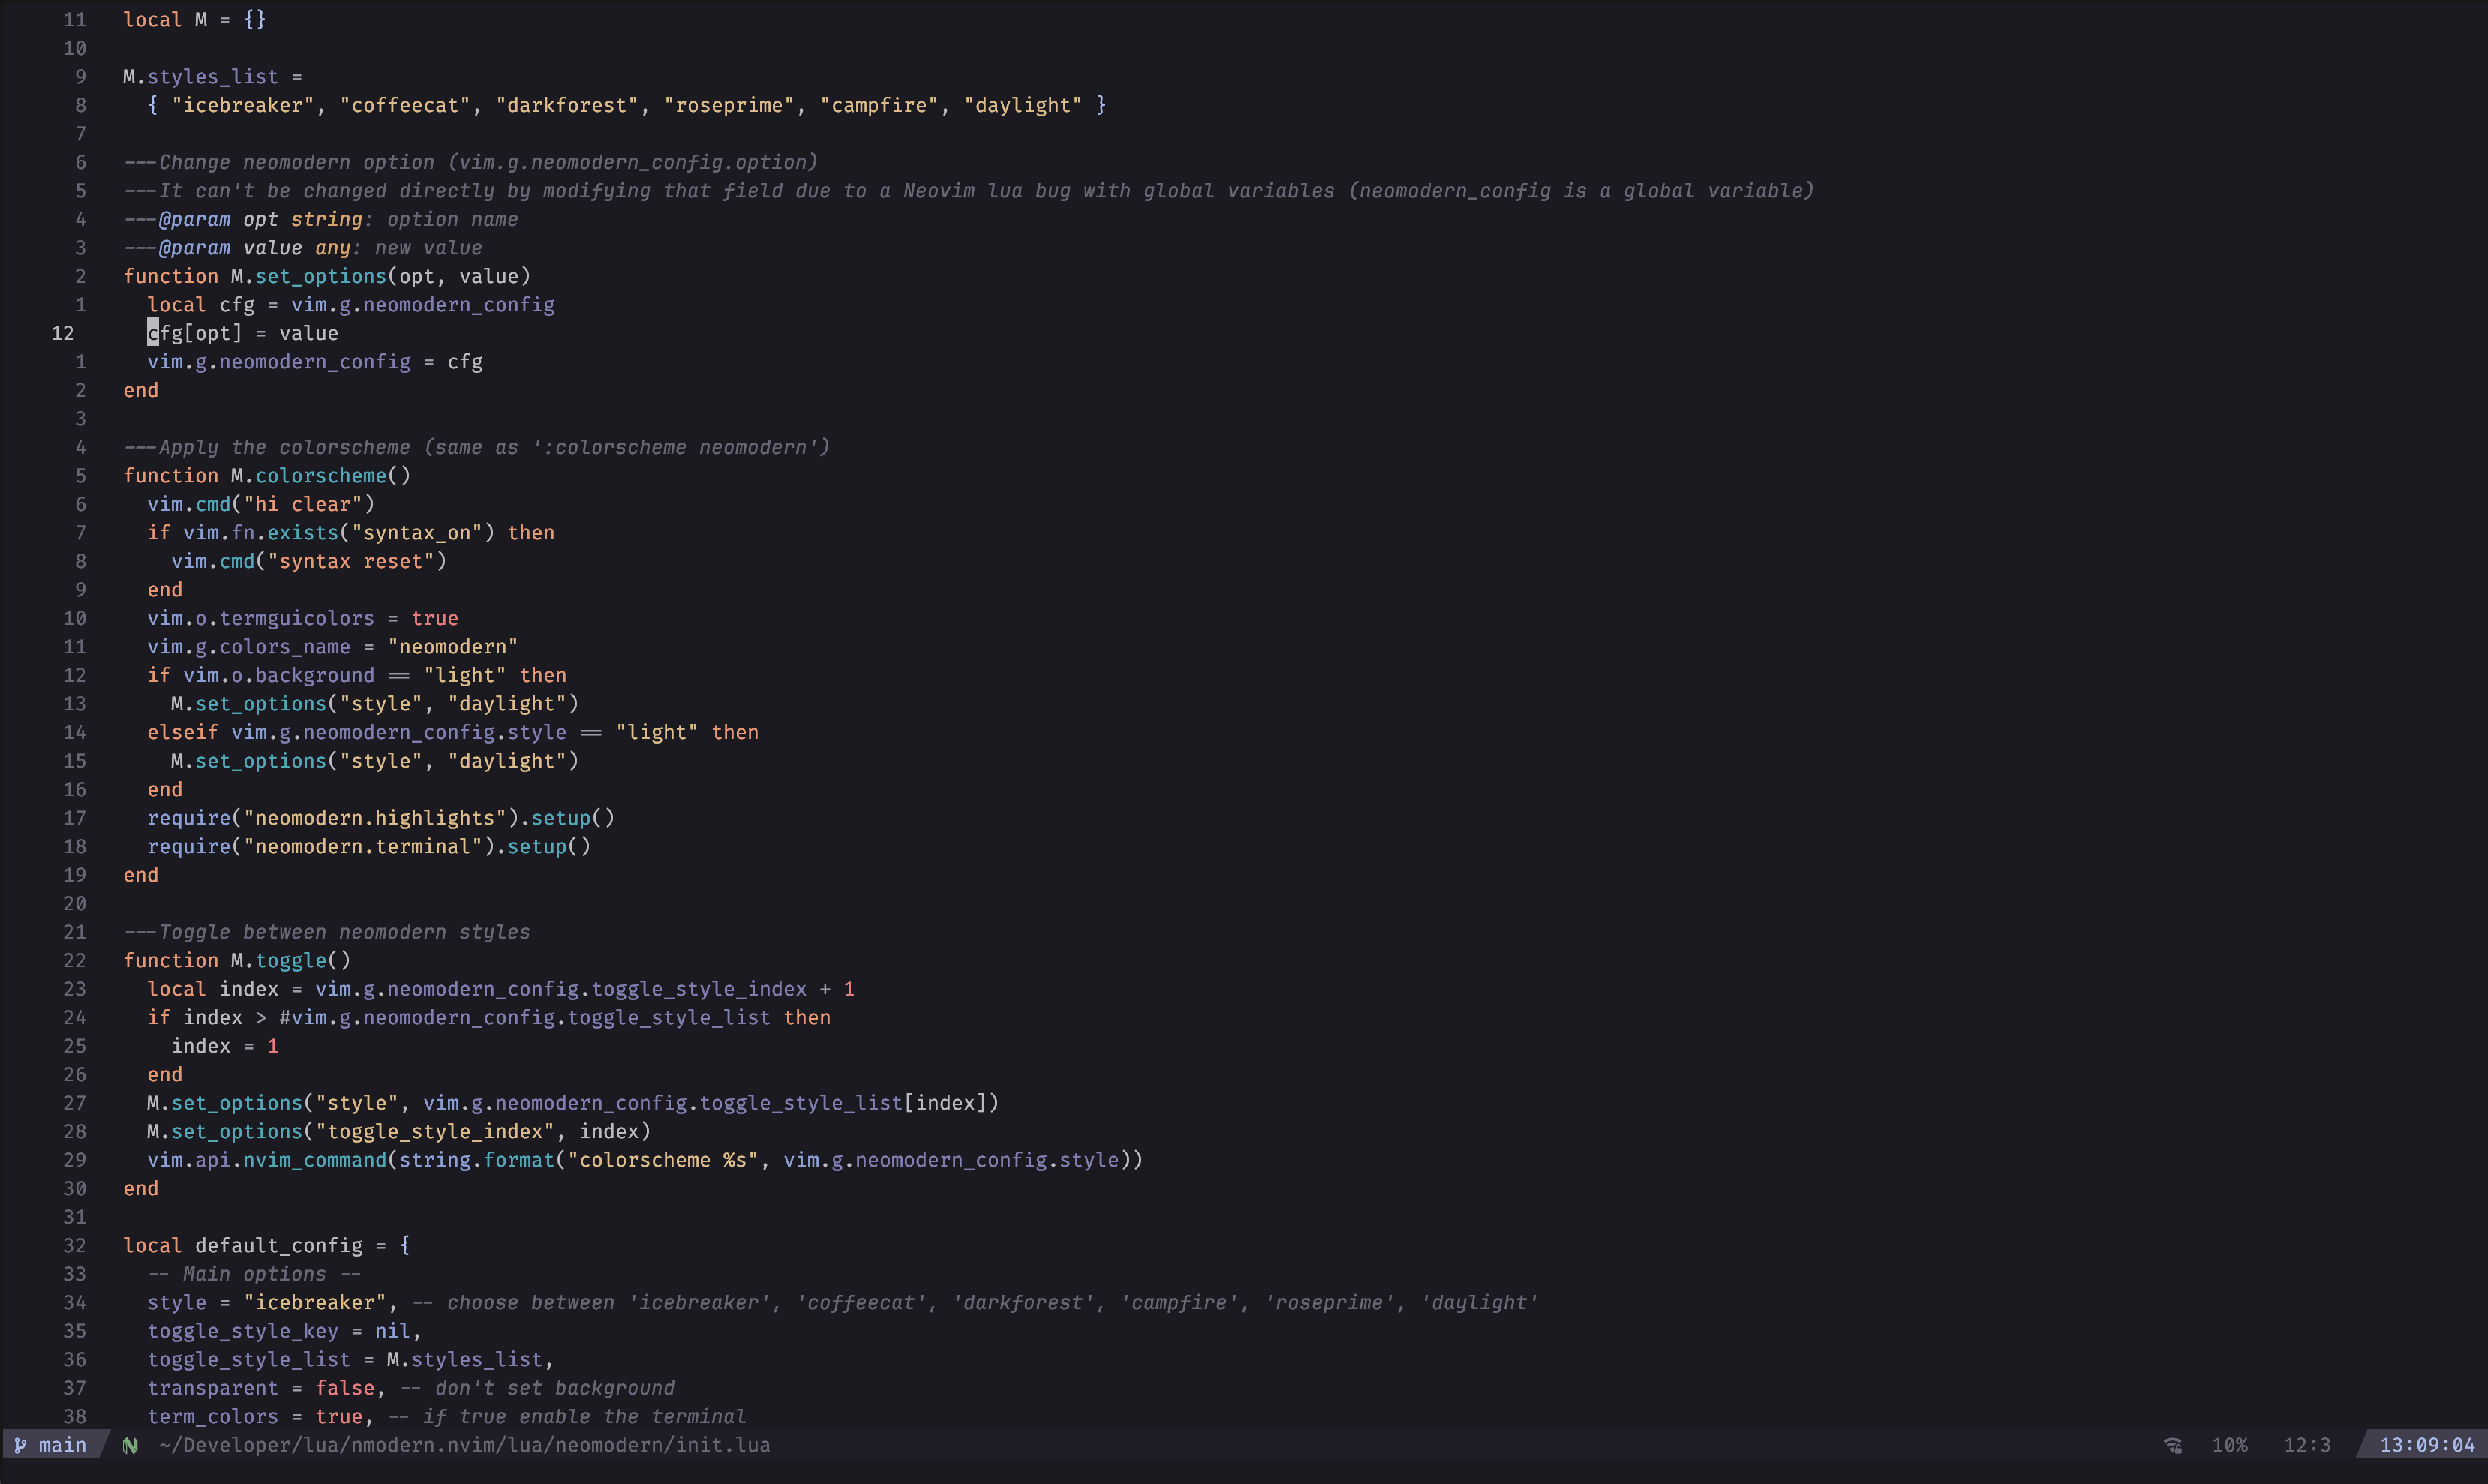The height and width of the screenshot is (1484, 2488).
Task: Click 'cfg[opt] = value' at the cursor line
Action: tap(243, 333)
